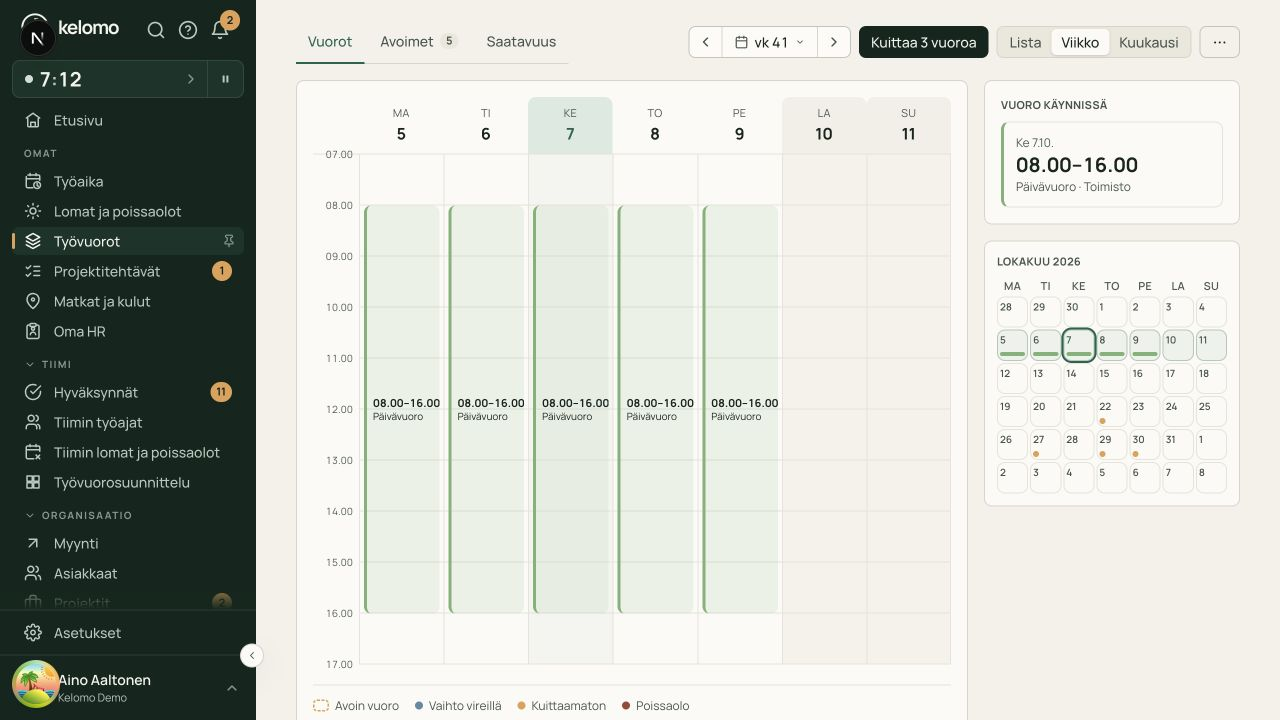Go to Etusivu home page
Image resolution: width=1280 pixels, height=720 pixels.
click(128, 121)
